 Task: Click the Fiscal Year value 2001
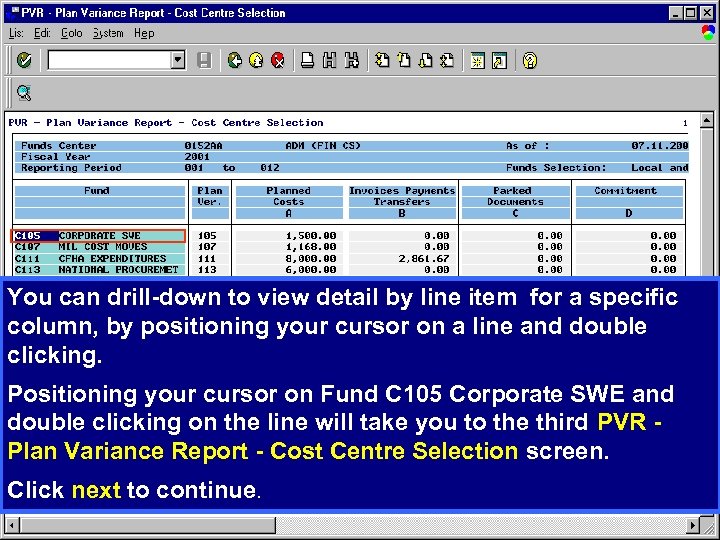197,157
